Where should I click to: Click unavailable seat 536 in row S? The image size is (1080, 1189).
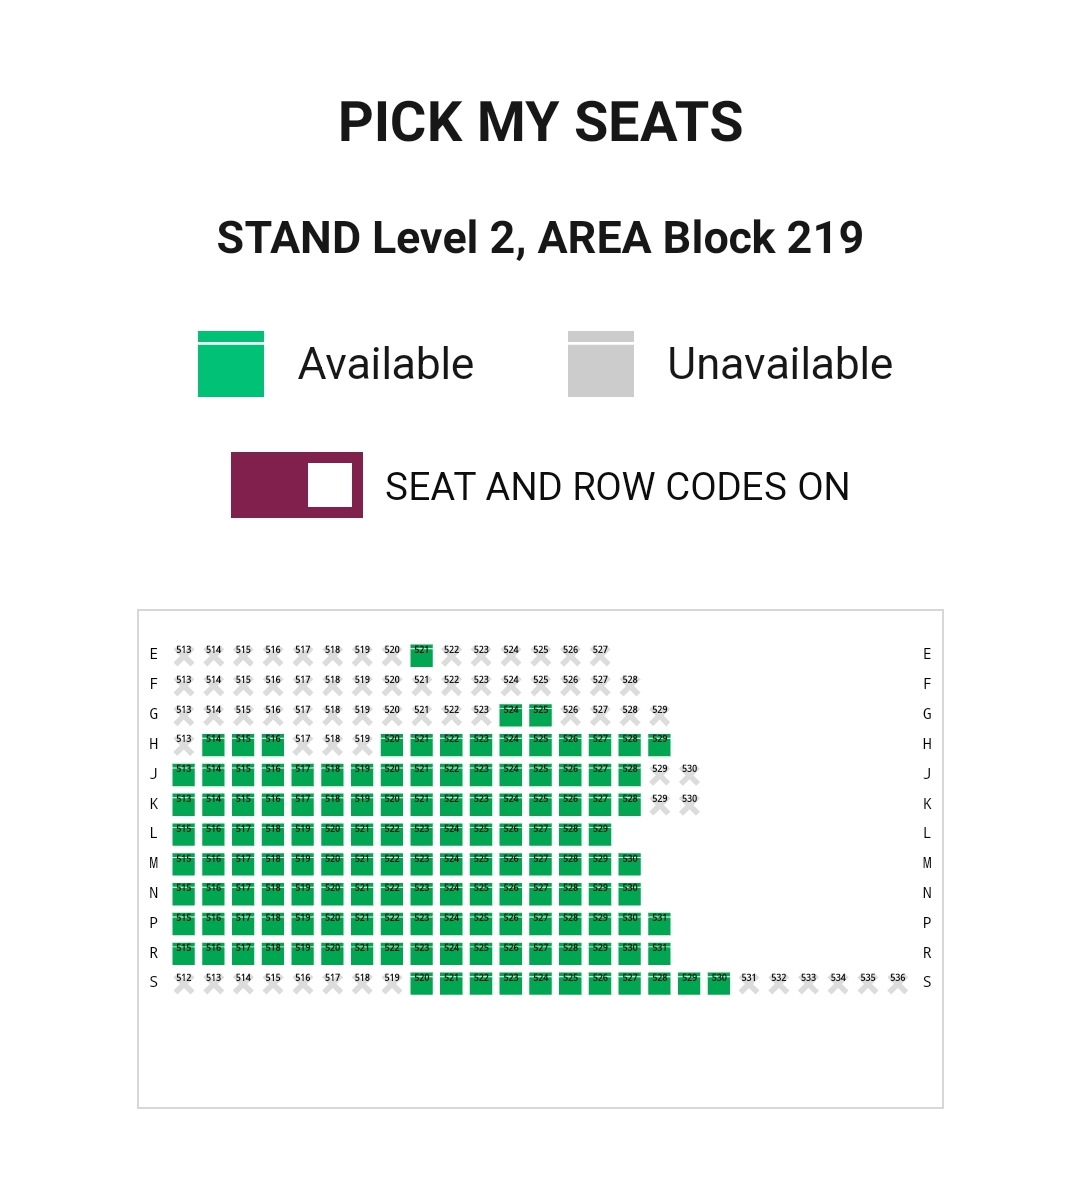(x=898, y=983)
